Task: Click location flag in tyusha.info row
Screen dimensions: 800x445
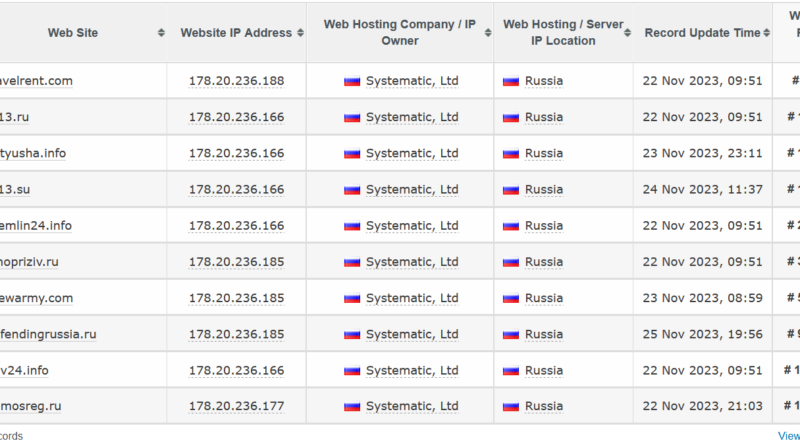Action: 511,154
